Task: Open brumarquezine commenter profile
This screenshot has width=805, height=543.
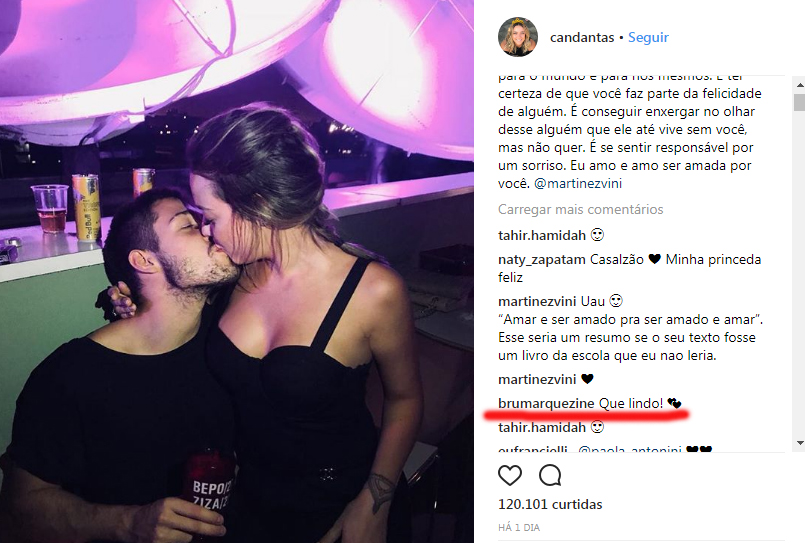Action: 546,403
